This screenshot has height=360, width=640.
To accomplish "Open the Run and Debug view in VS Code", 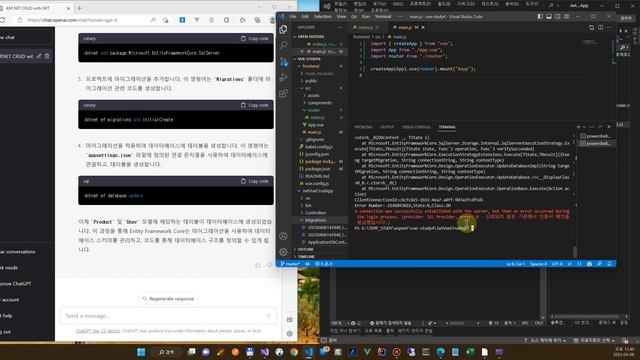I will tap(283, 78).
